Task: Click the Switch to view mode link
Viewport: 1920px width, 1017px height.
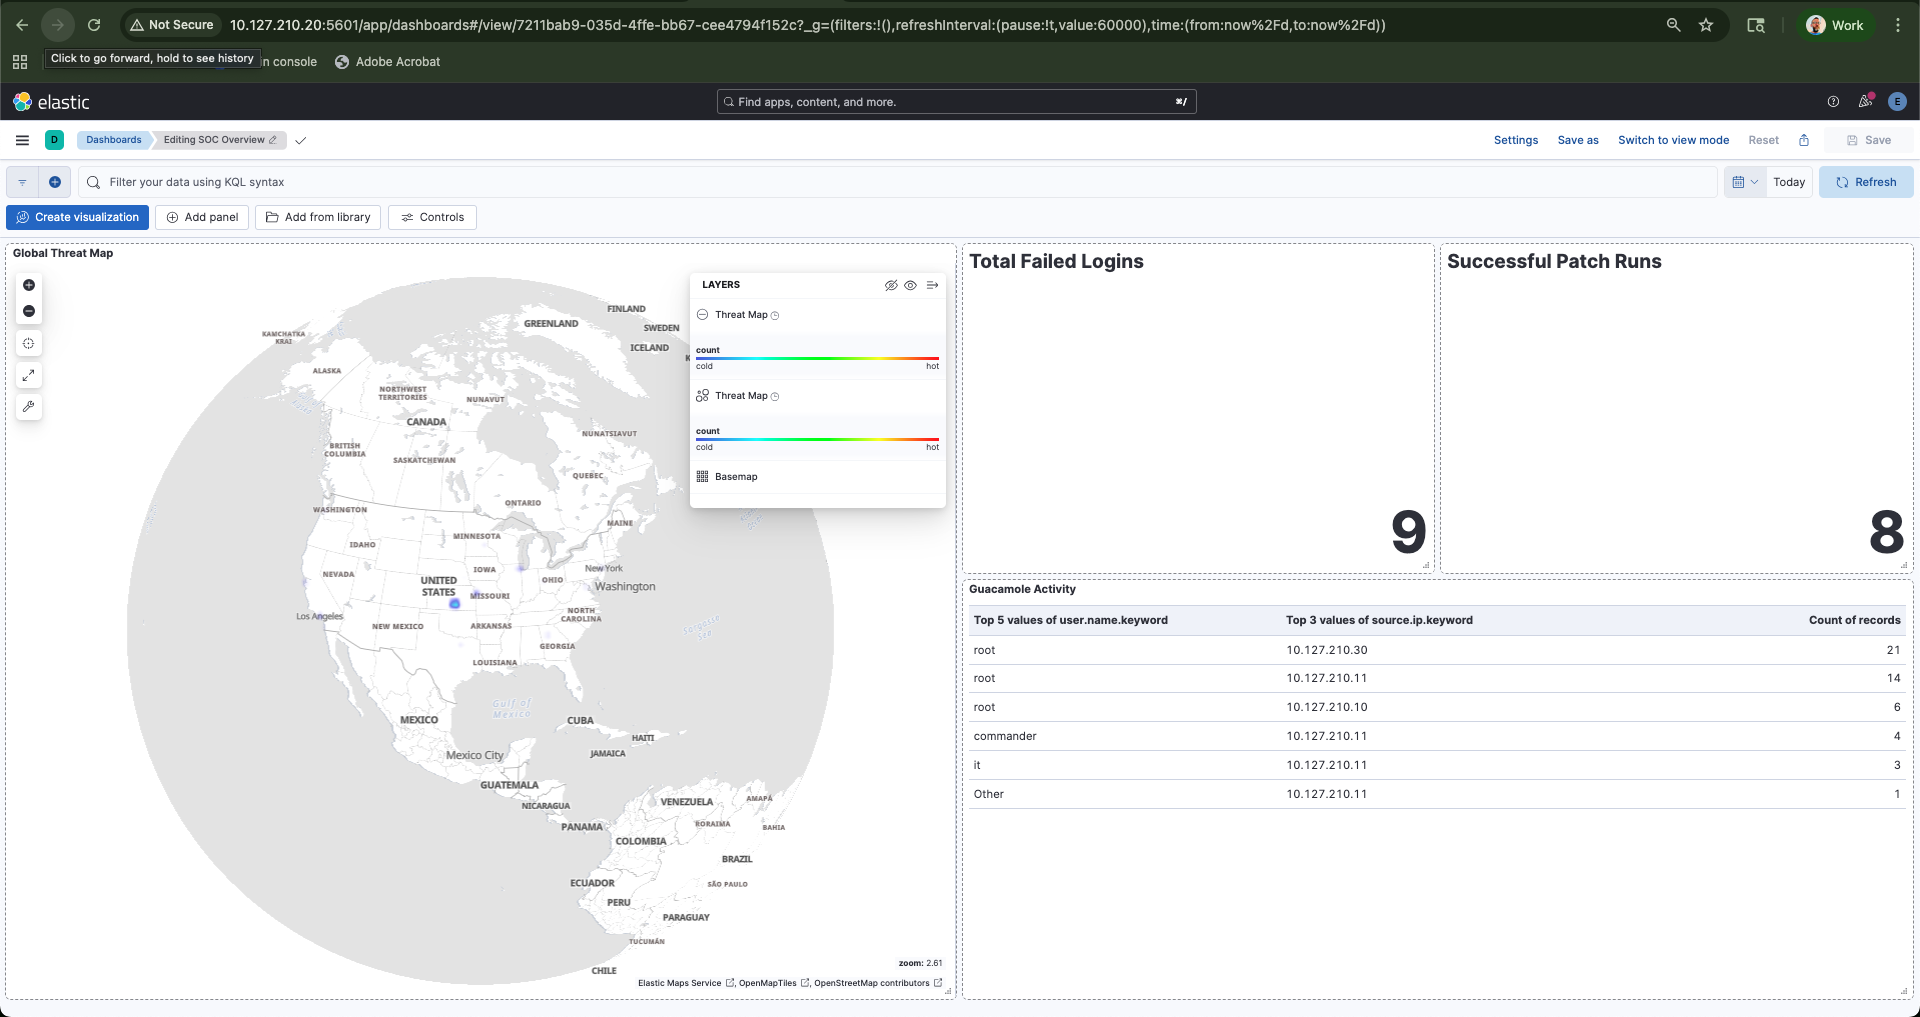Action: pos(1673,140)
